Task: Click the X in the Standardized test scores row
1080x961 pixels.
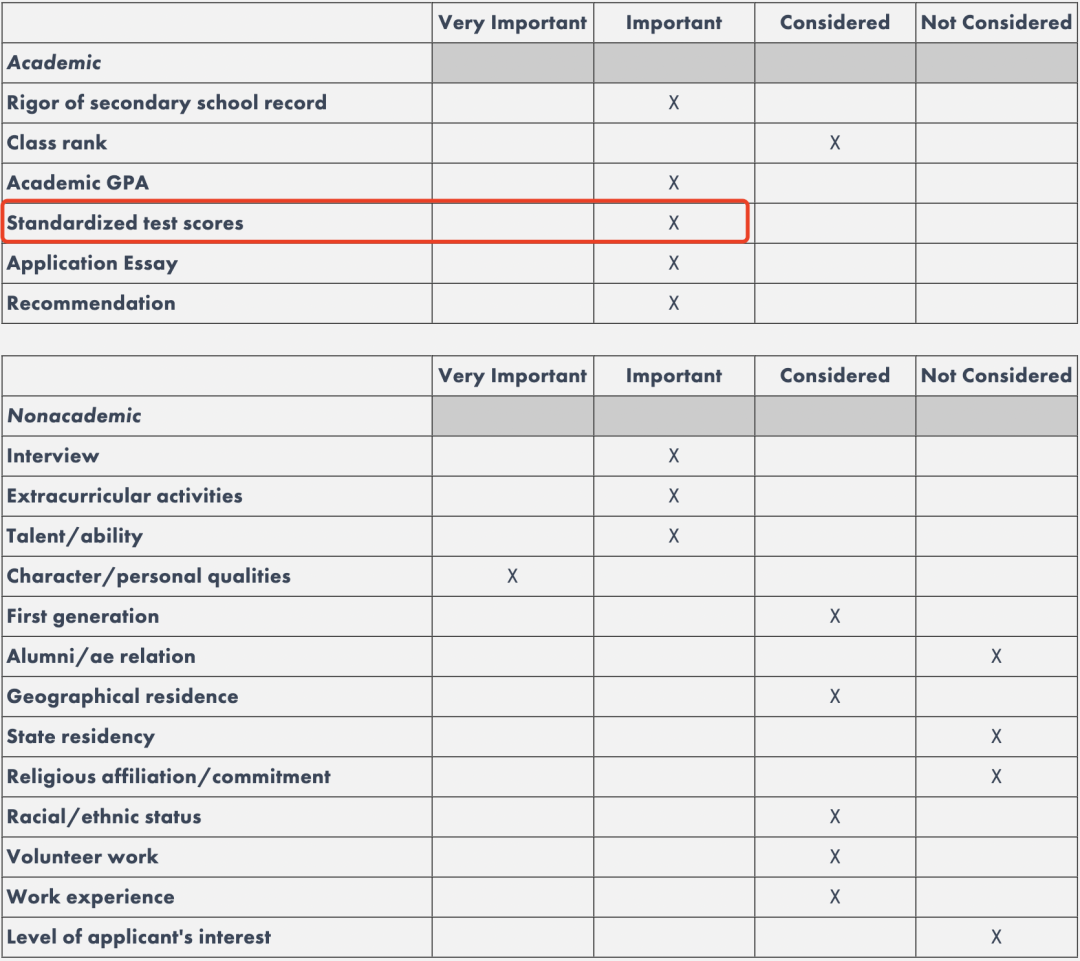Action: point(673,223)
